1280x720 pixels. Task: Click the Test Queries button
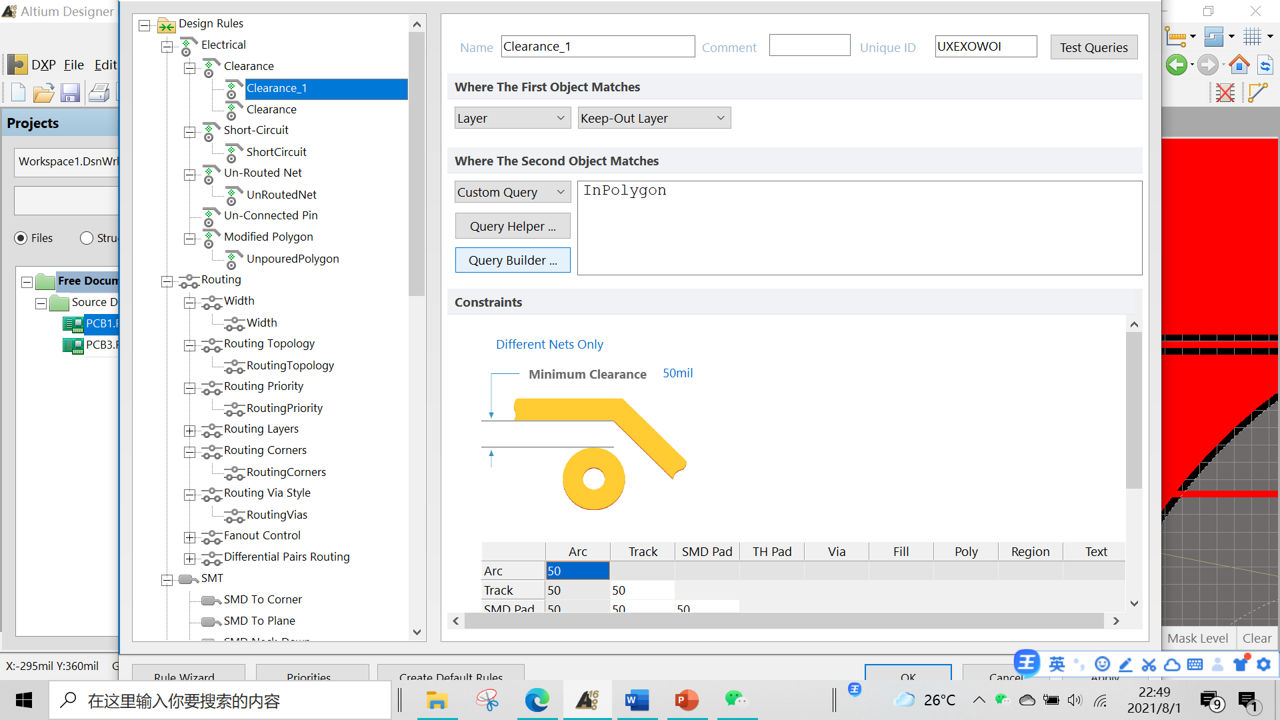(x=1093, y=46)
